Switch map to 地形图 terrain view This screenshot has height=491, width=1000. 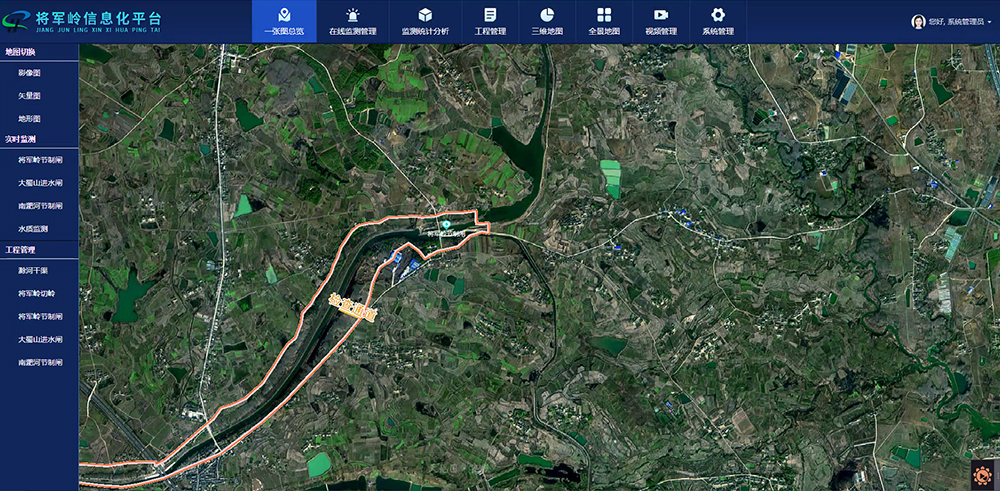coord(29,119)
